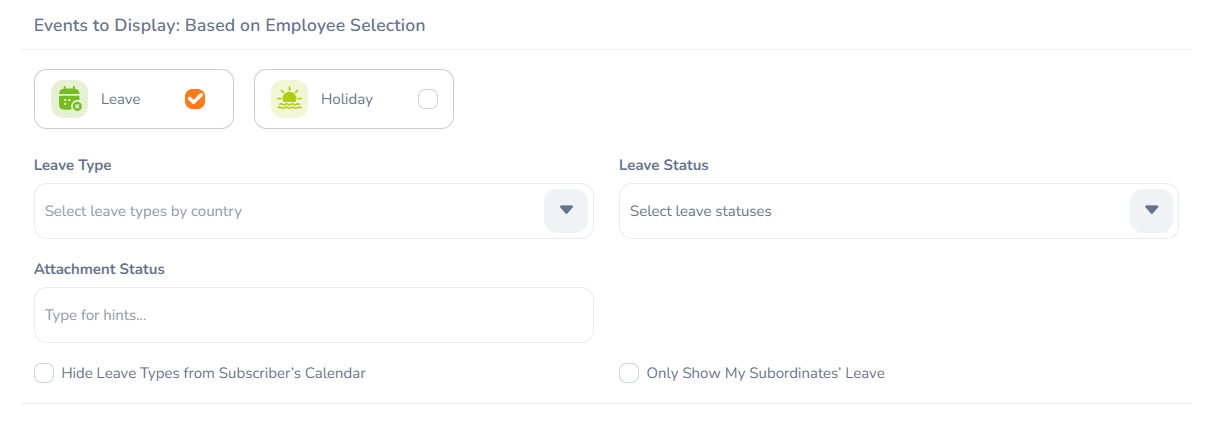Click the 'Leave Status' field label
This screenshot has height=422, width=1212.
pyautogui.click(x=664, y=165)
